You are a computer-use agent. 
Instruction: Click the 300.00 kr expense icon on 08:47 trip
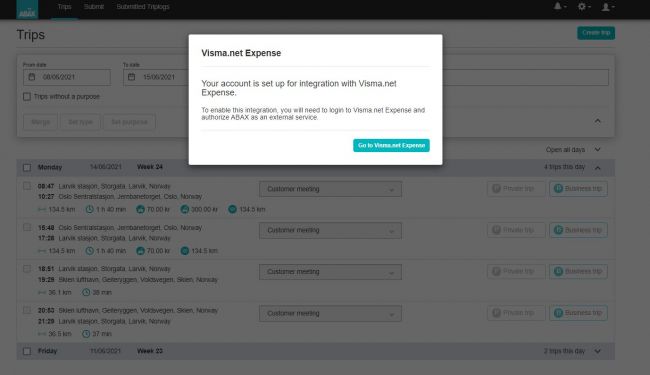tap(185, 209)
